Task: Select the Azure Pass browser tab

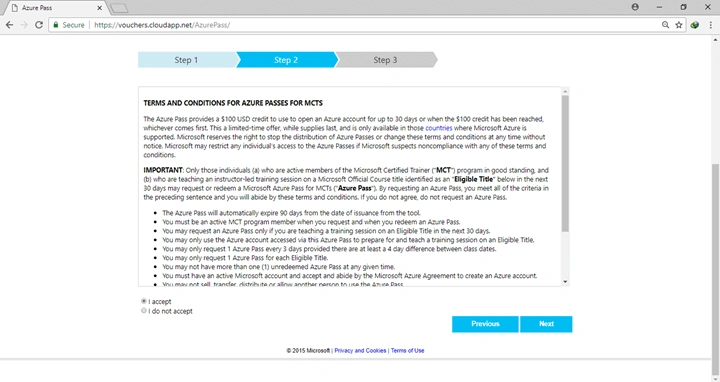Action: point(55,8)
